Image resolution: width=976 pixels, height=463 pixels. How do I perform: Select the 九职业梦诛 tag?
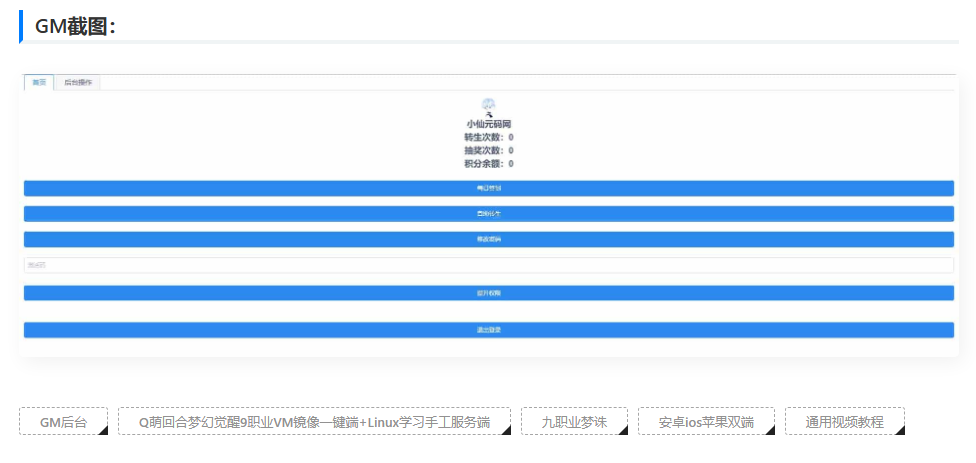574,422
